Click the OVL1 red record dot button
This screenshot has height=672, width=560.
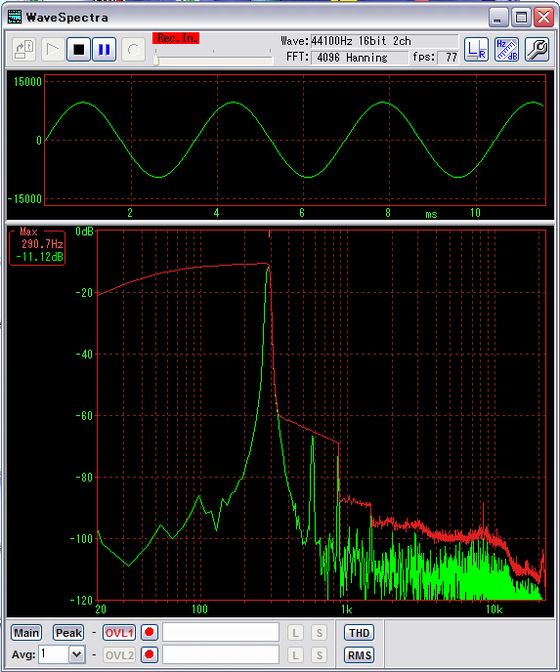[x=149, y=632]
